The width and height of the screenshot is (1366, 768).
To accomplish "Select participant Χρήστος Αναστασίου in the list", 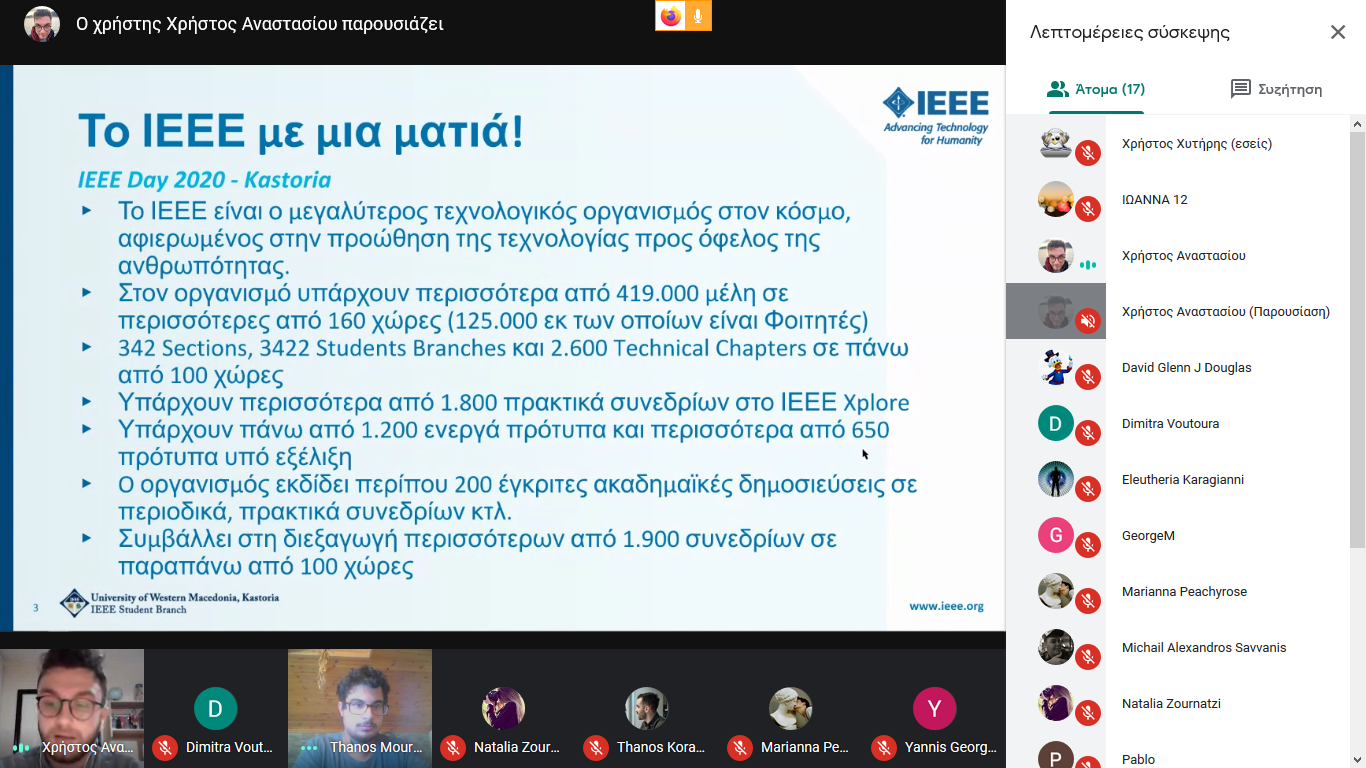I will pyautogui.click(x=1178, y=256).
